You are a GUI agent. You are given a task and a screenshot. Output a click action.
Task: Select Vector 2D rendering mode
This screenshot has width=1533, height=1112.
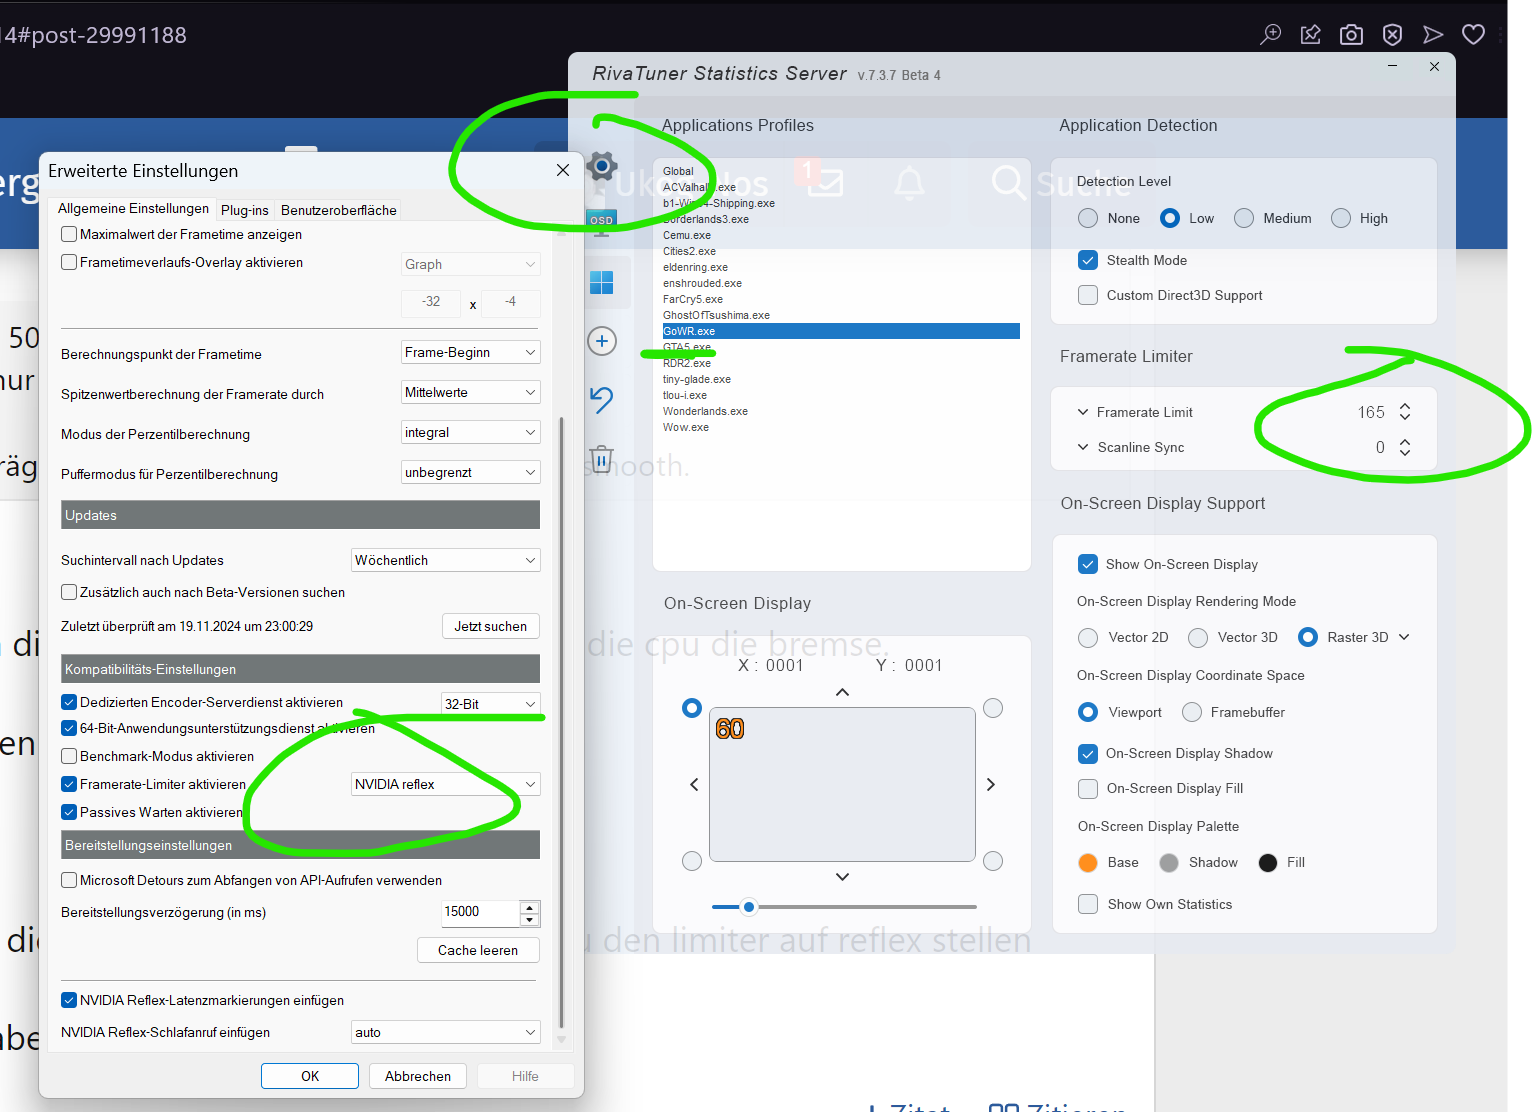click(1088, 637)
